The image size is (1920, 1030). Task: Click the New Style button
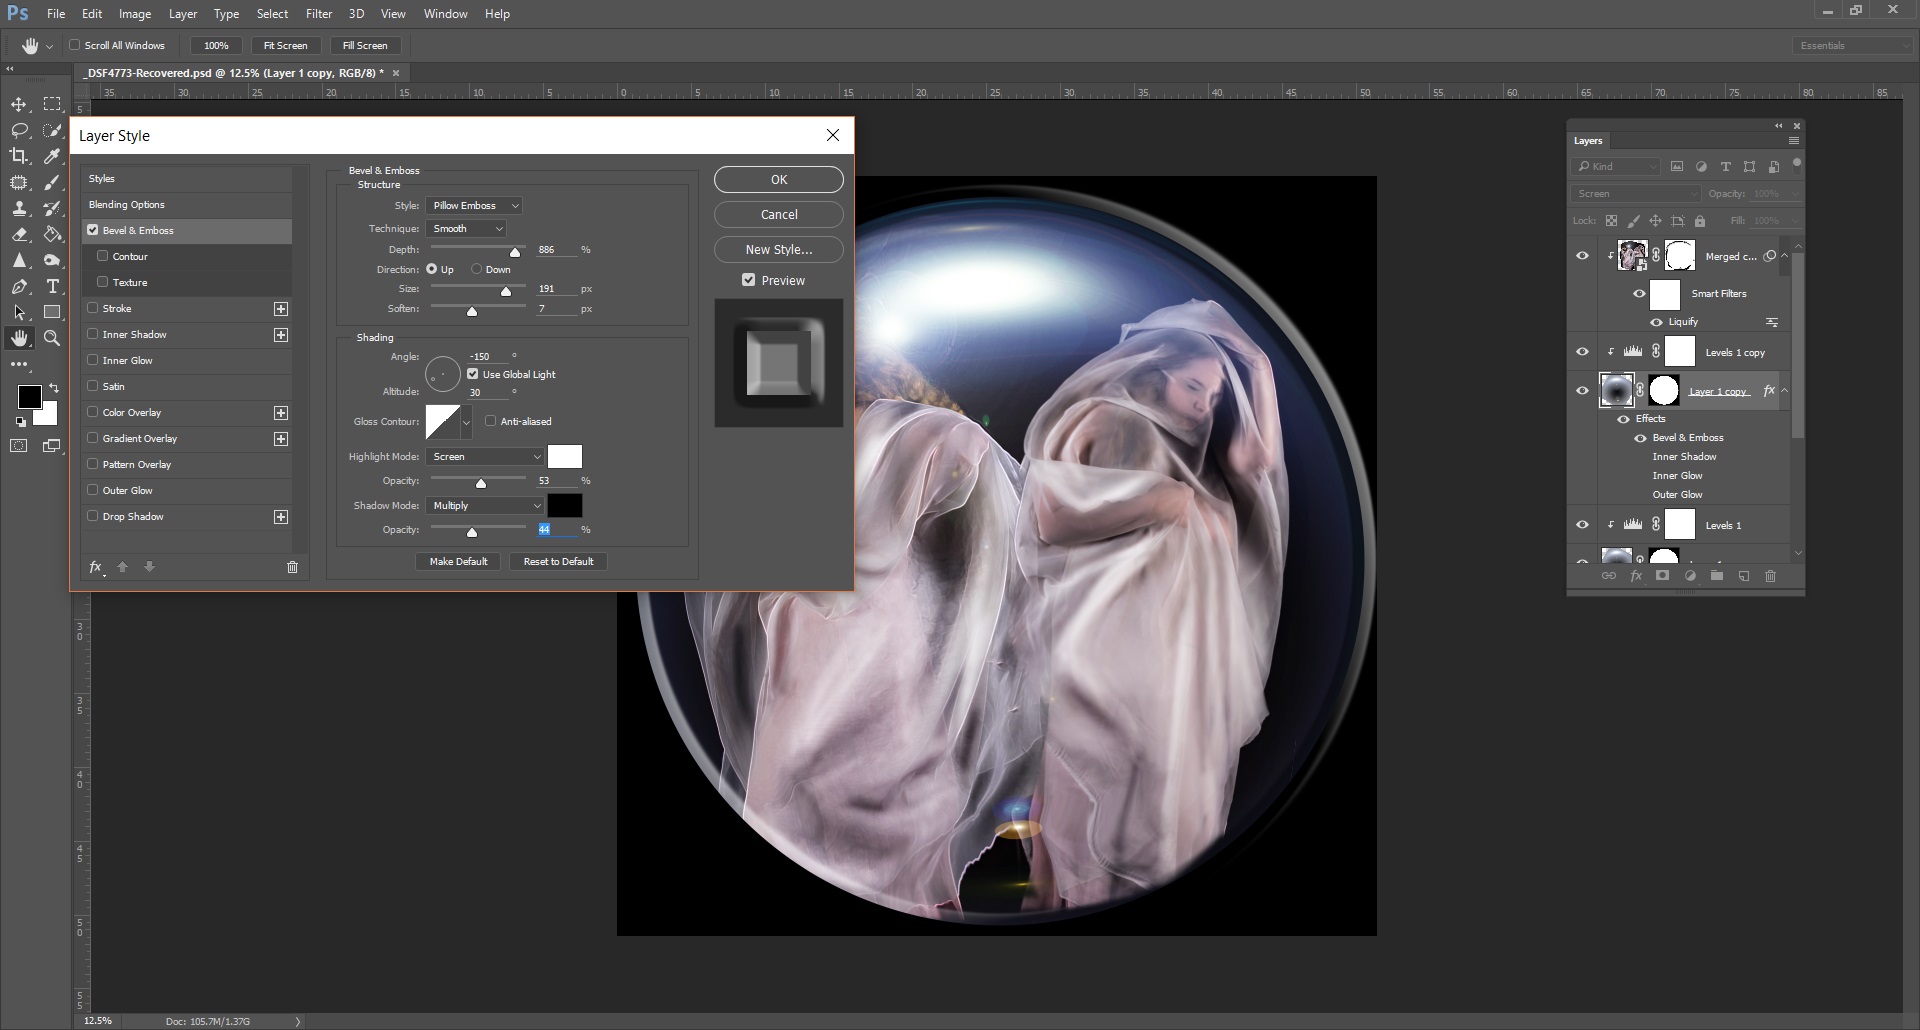pyautogui.click(x=778, y=249)
